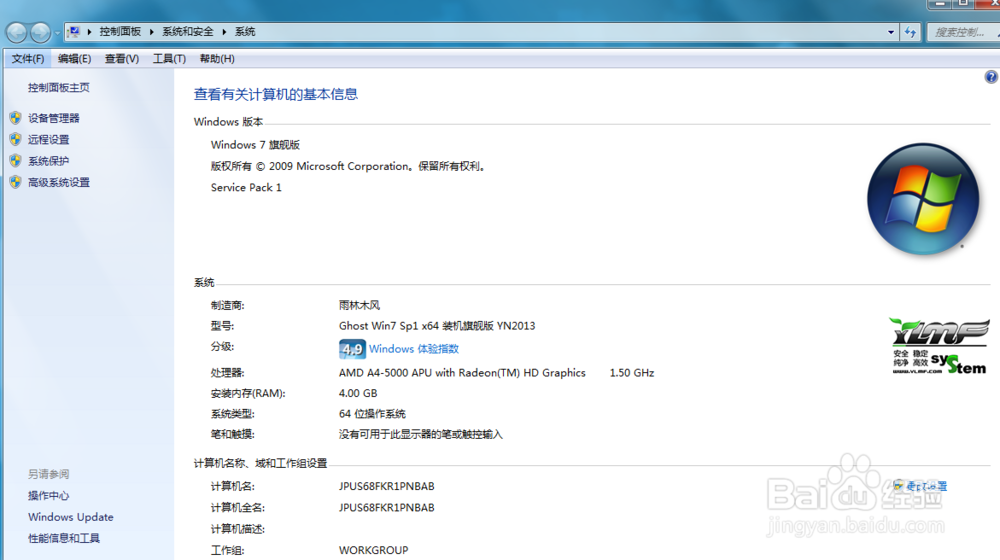This screenshot has width=1000, height=560.
Task: Open 操作中心 link in sidebar
Action: coord(48,496)
